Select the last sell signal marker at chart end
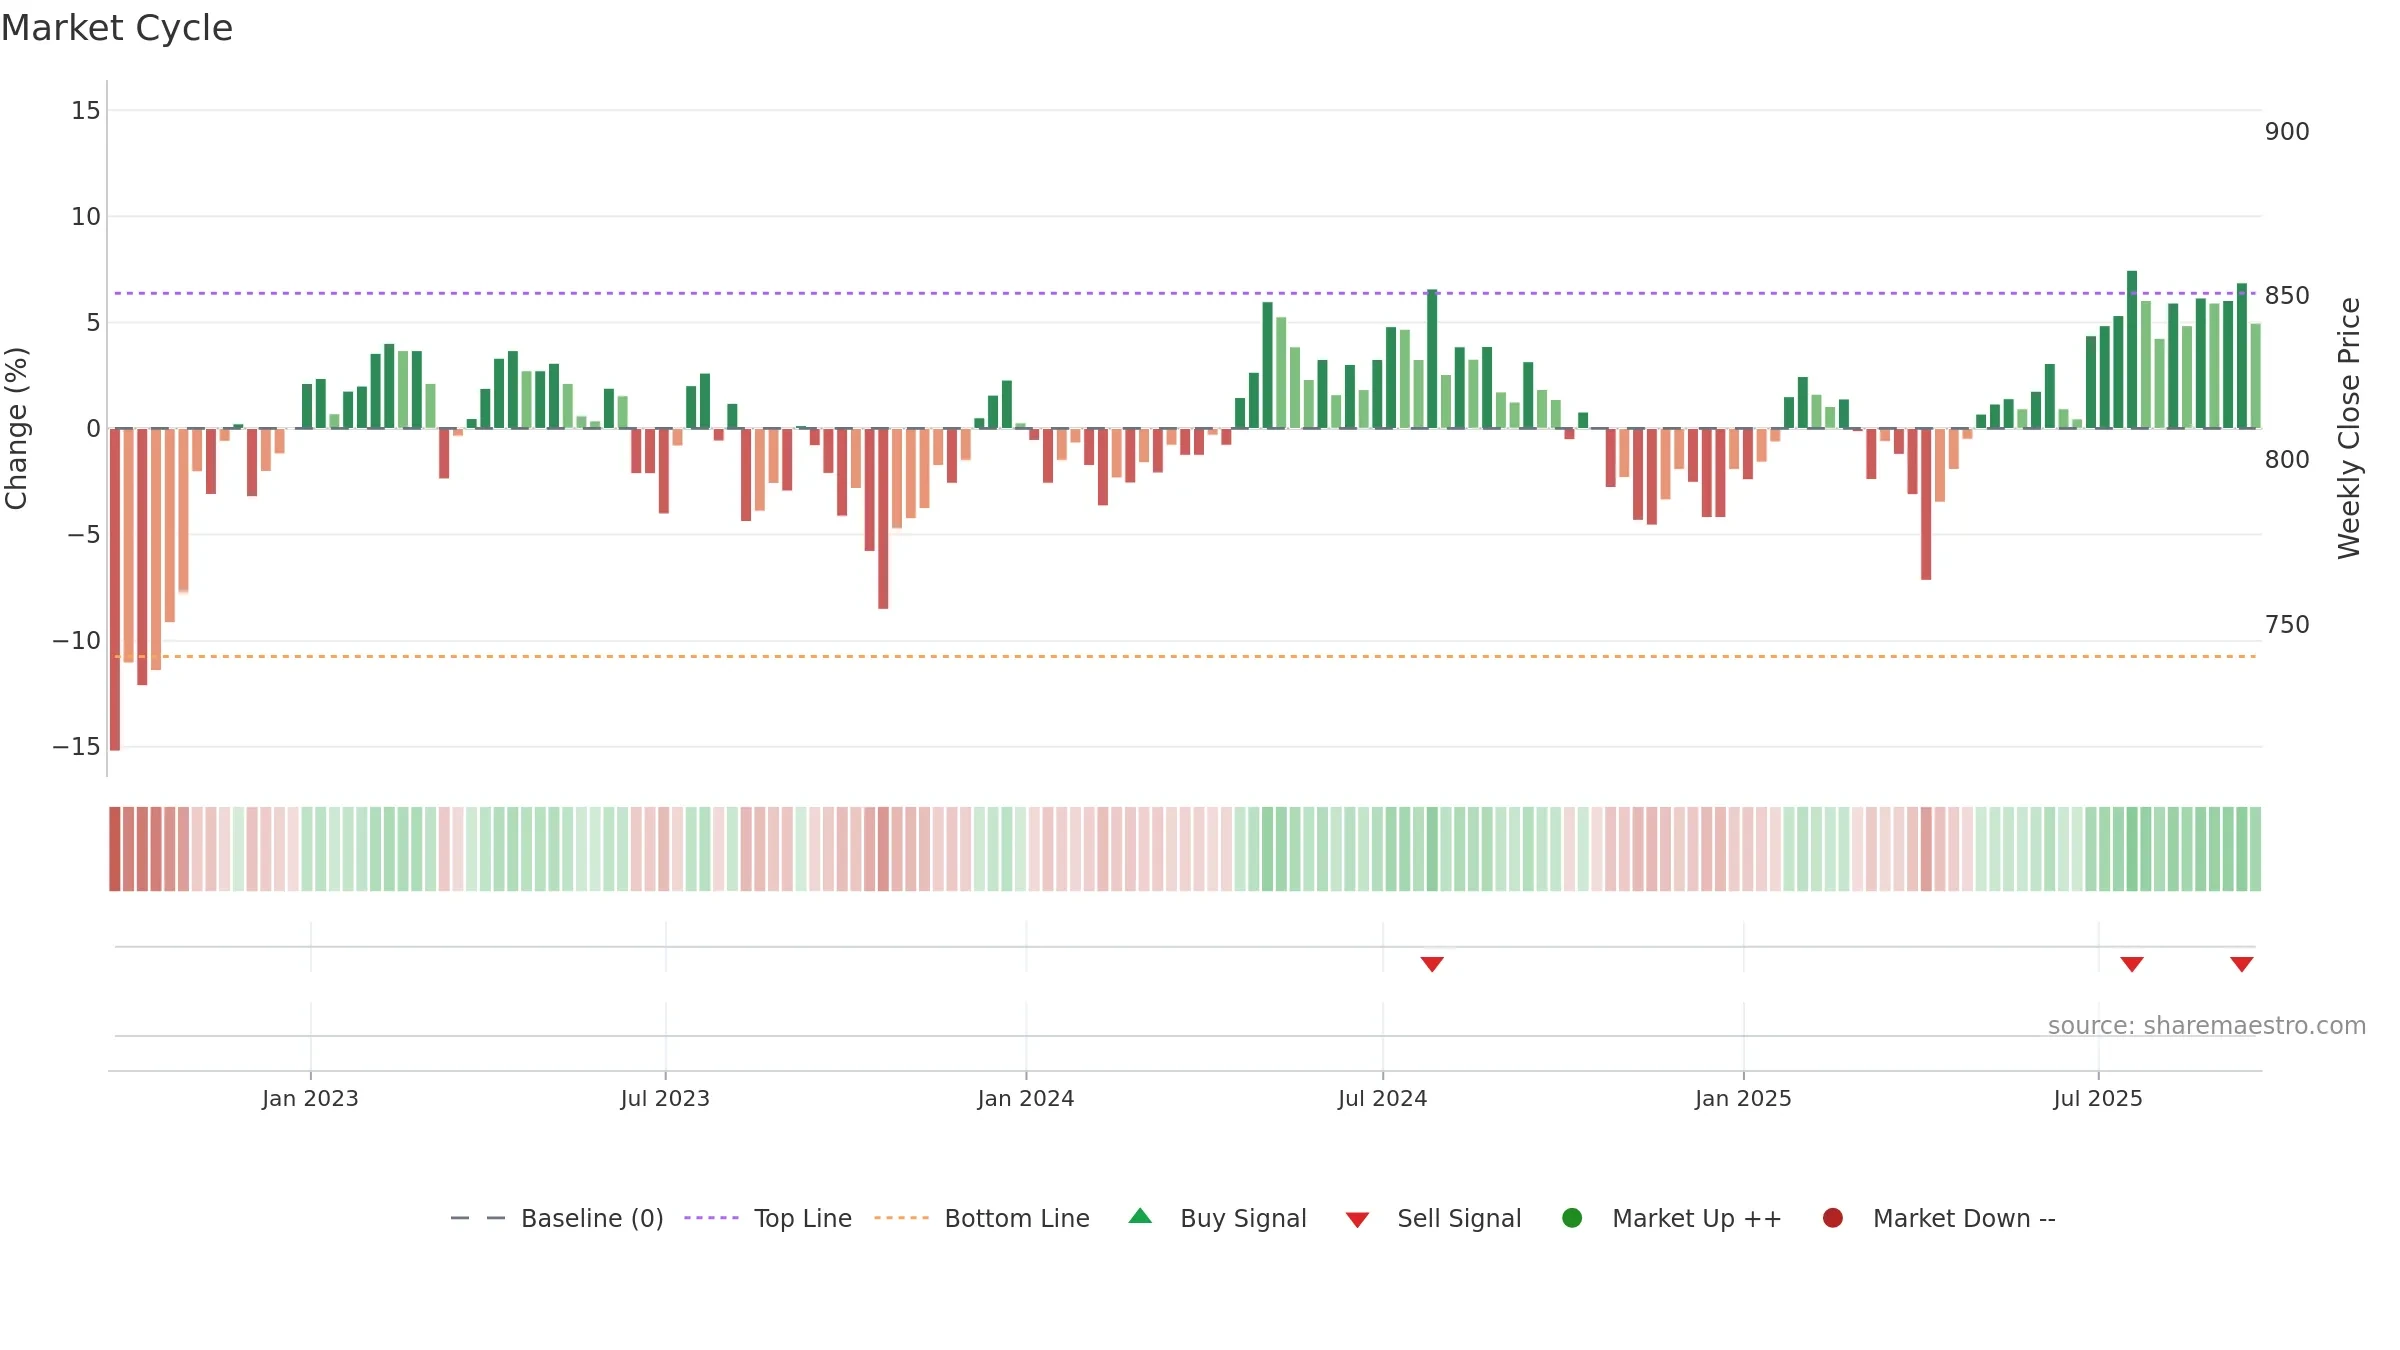This screenshot has height=1350, width=2400. (x=2242, y=964)
